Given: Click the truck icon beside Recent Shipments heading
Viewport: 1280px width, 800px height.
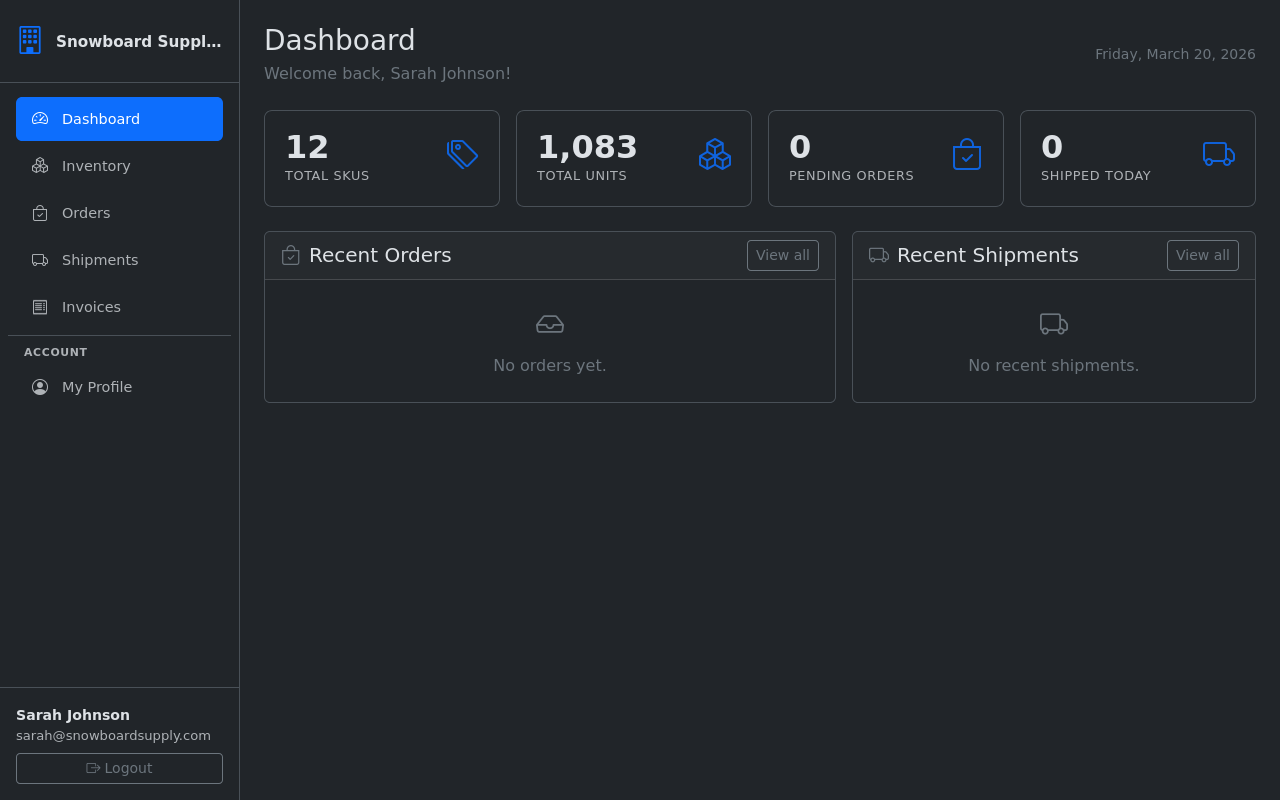Looking at the screenshot, I should tap(878, 255).
